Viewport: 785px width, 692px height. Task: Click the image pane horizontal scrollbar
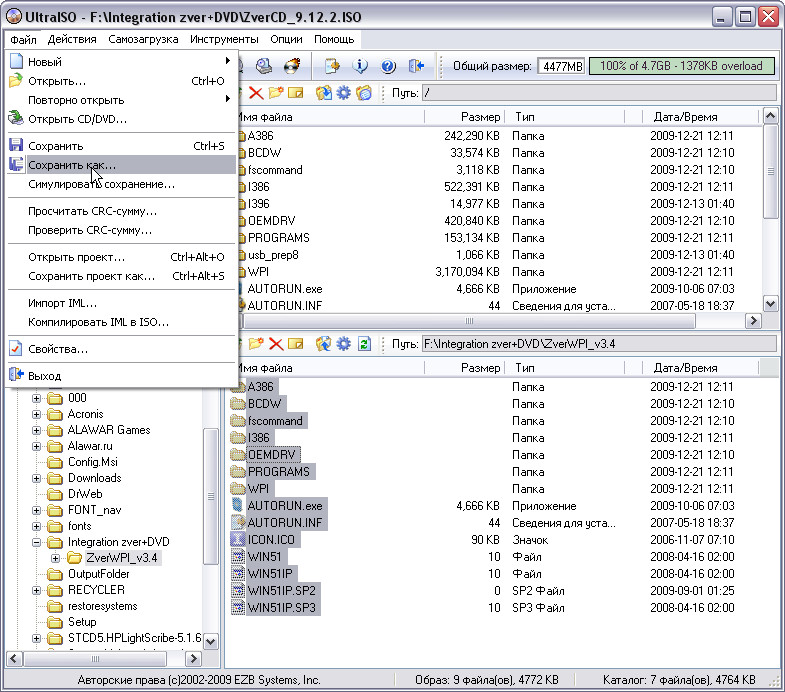click(x=469, y=321)
